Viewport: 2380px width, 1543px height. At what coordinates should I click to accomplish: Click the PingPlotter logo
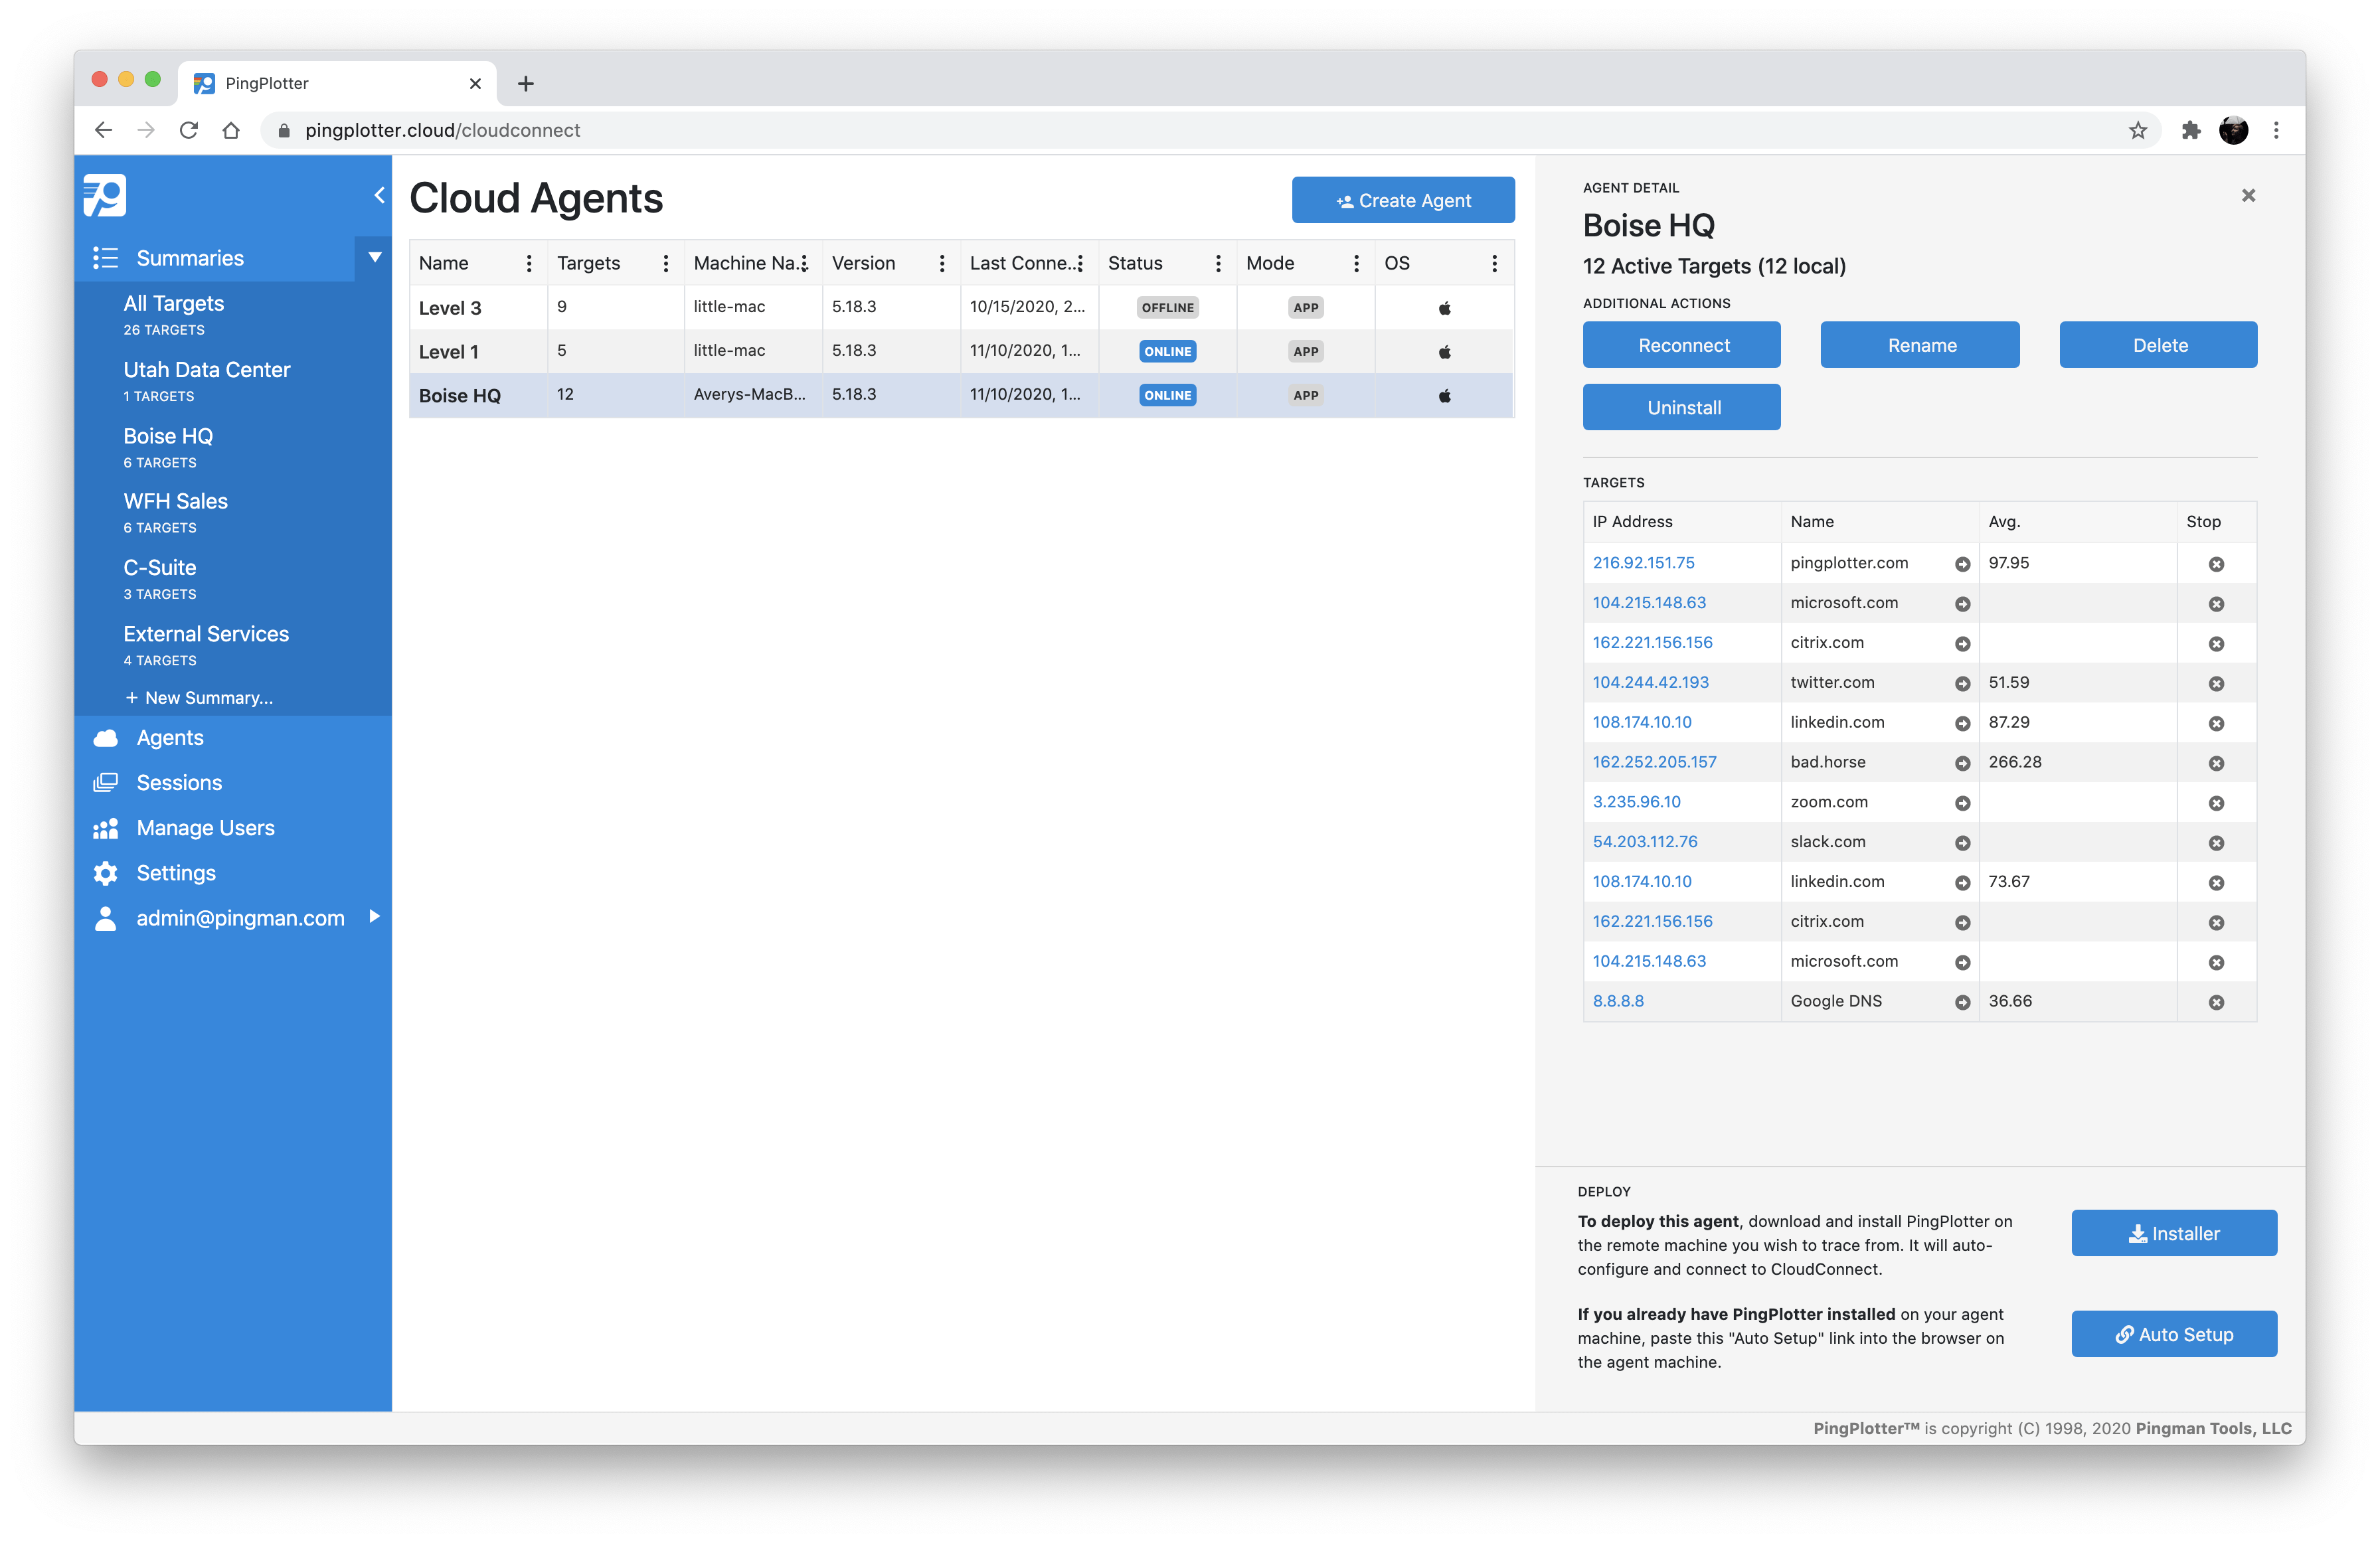tap(104, 195)
